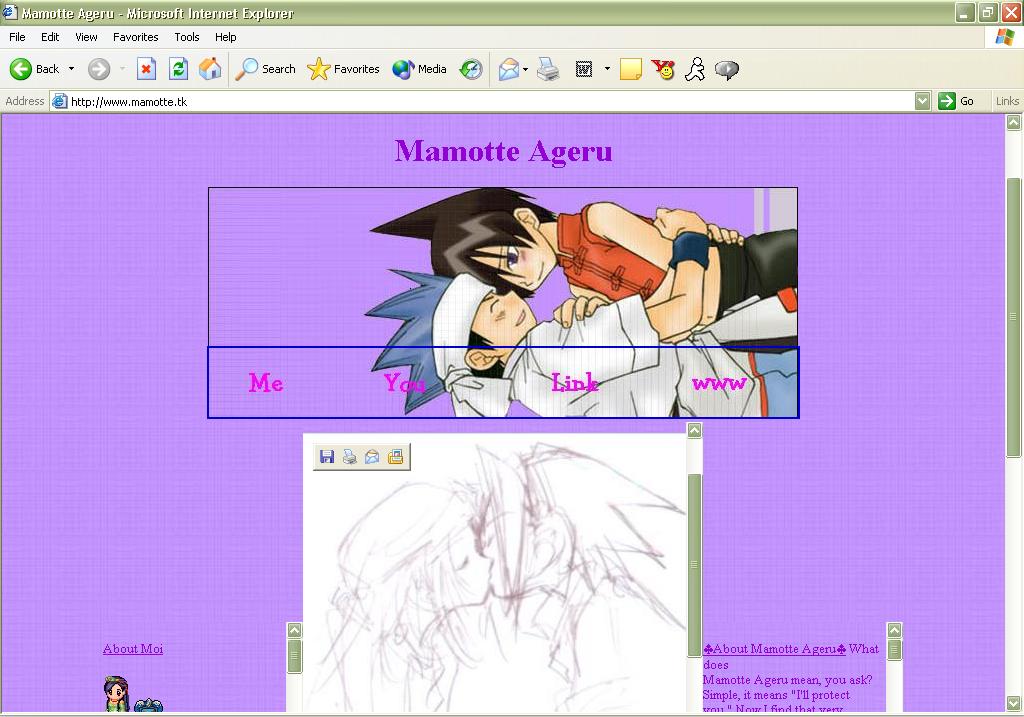This screenshot has width=1024, height=717.
Task: Click the yellow sticky note toolbar icon
Action: point(631,69)
